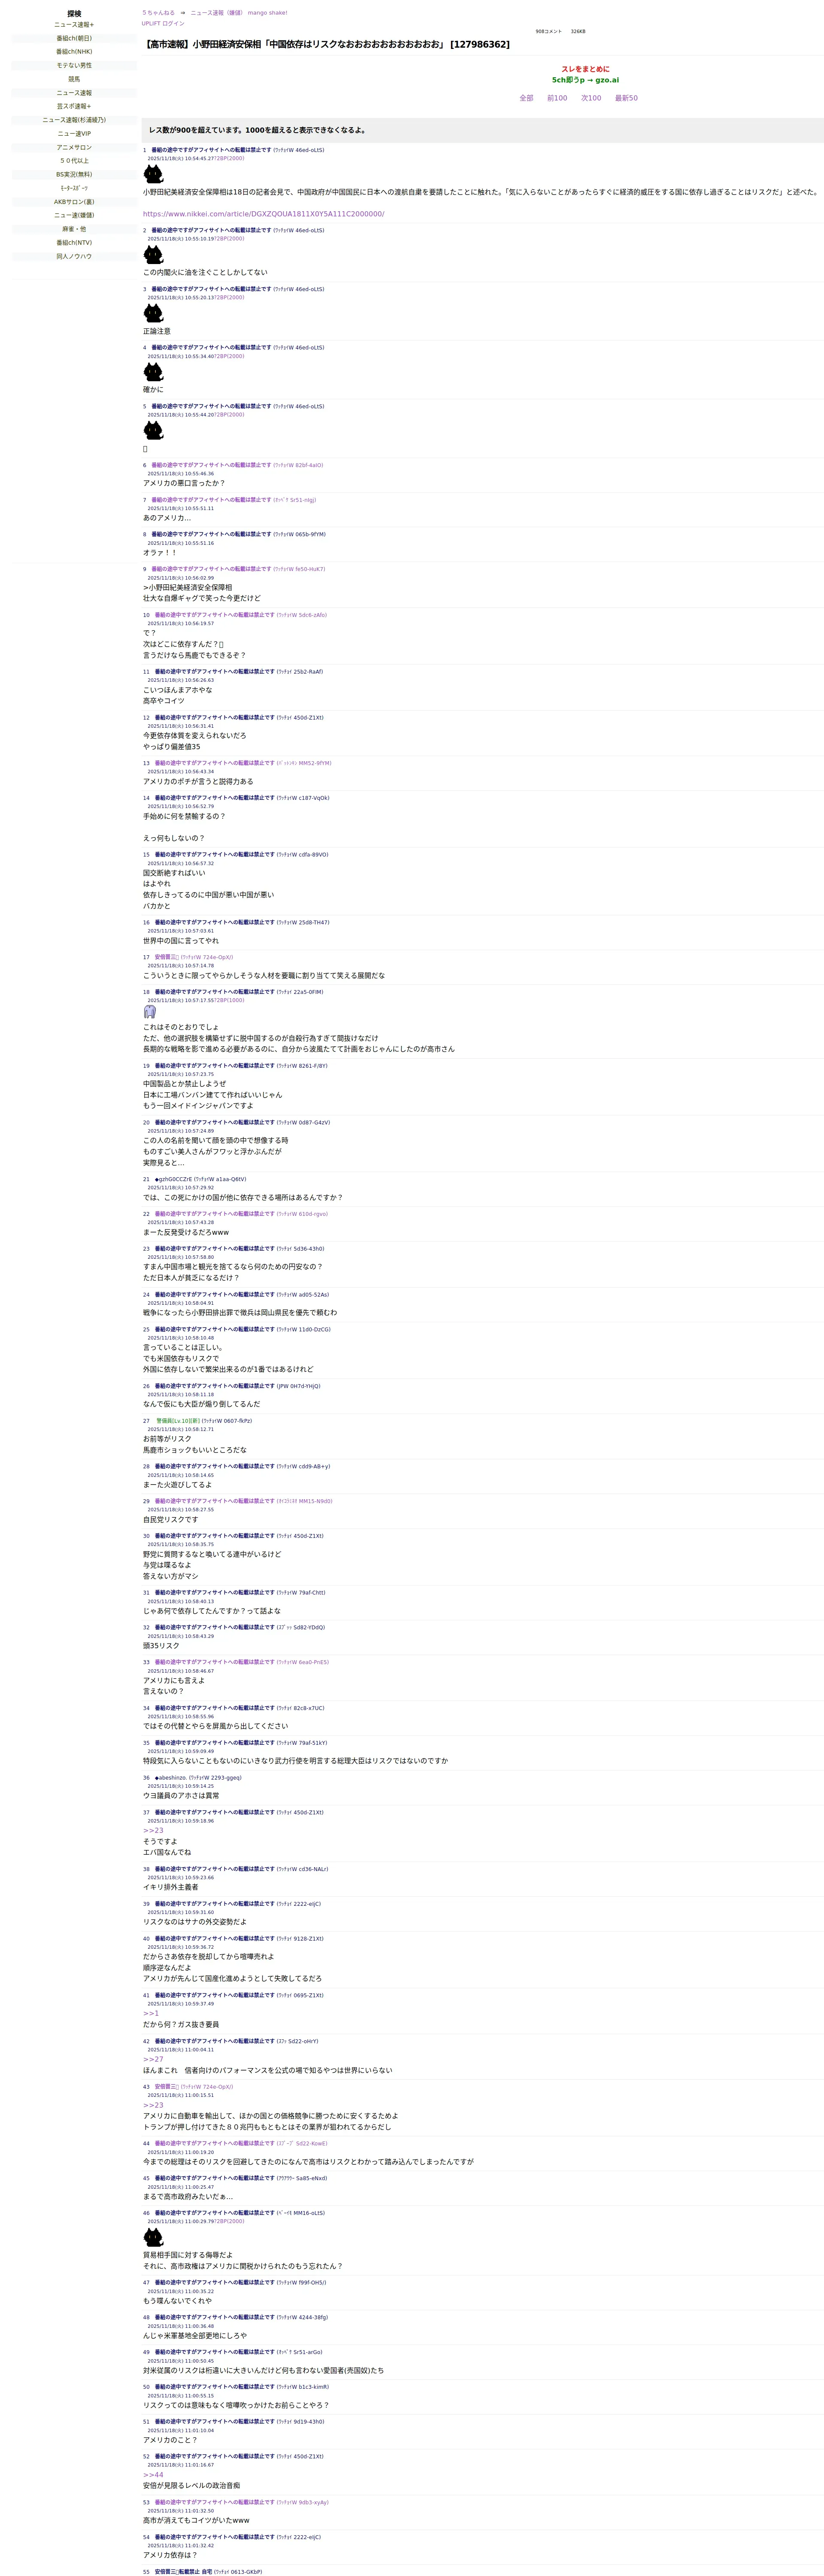This screenshot has height=2576, width=824.
Task: Select the 最新50 navigation link
Action: click(x=626, y=98)
